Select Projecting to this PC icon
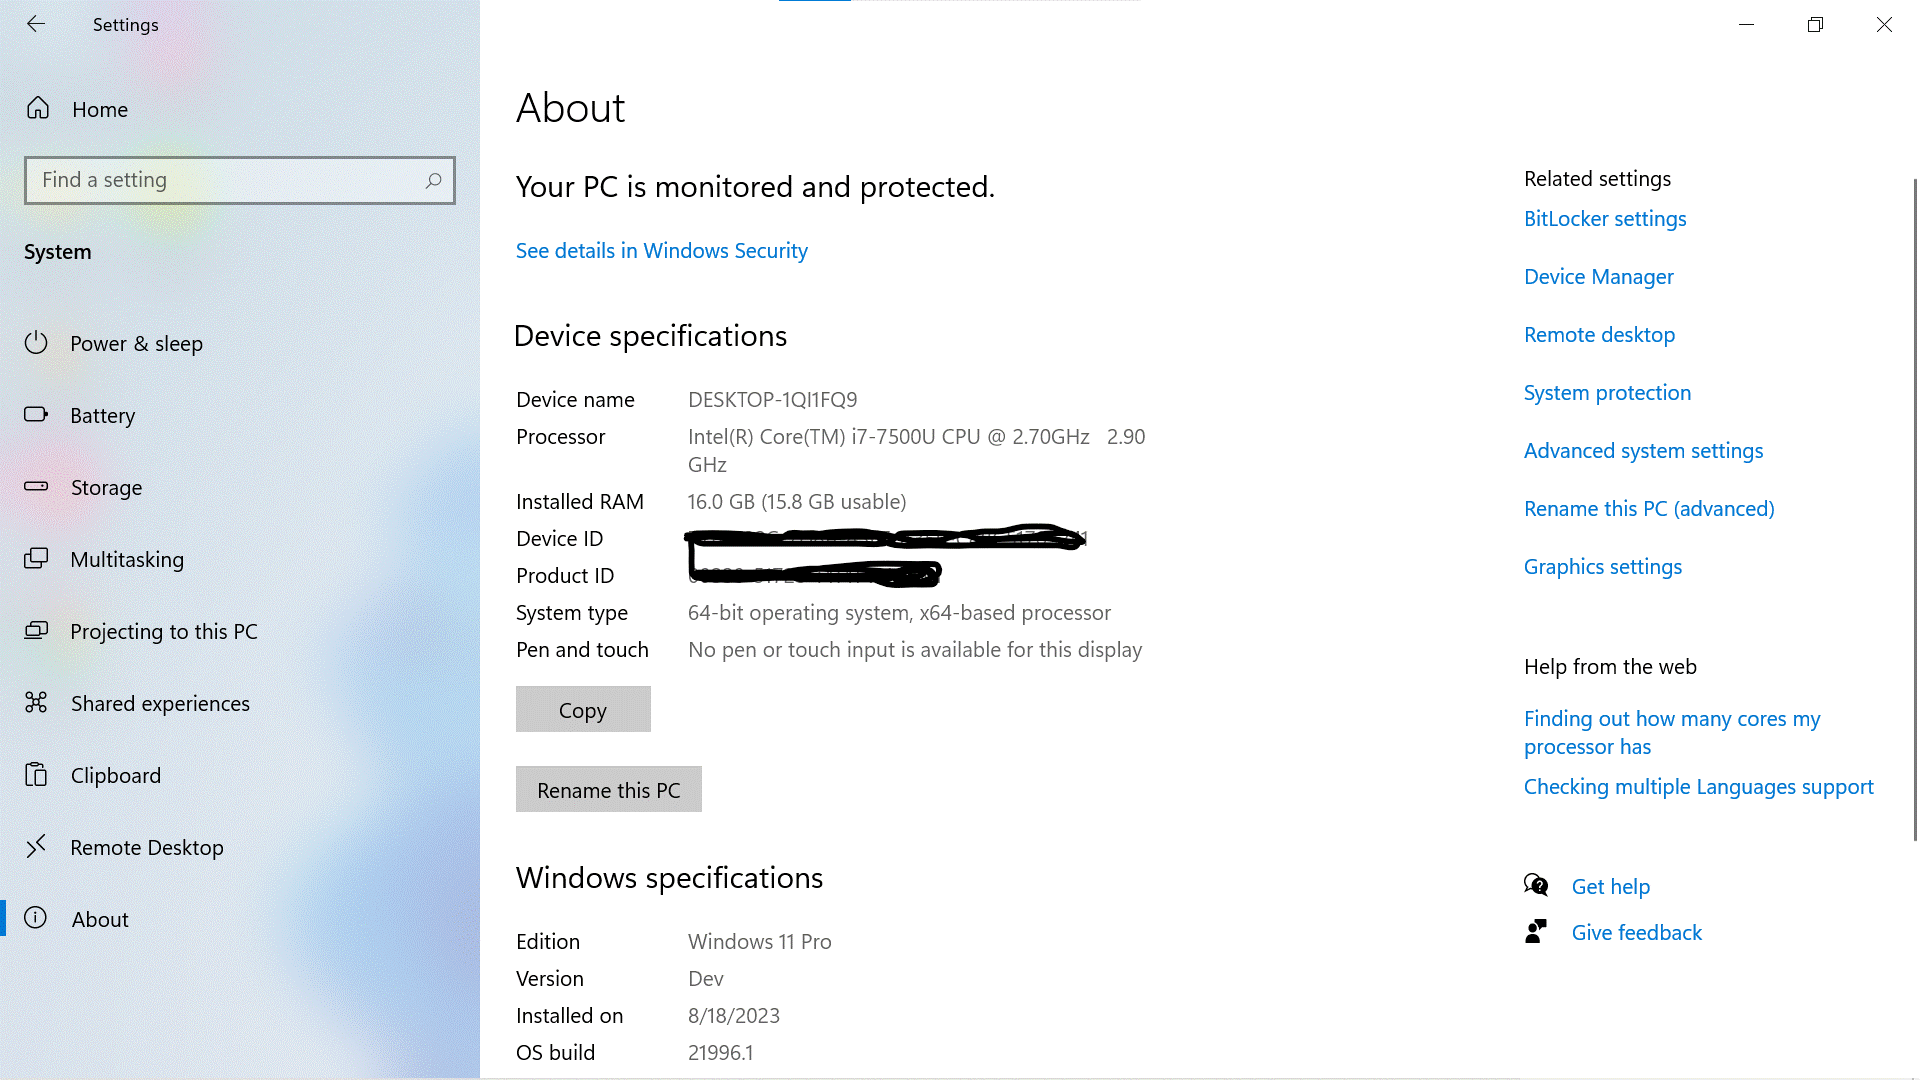Screen dimensions: 1920x1080 tap(37, 631)
